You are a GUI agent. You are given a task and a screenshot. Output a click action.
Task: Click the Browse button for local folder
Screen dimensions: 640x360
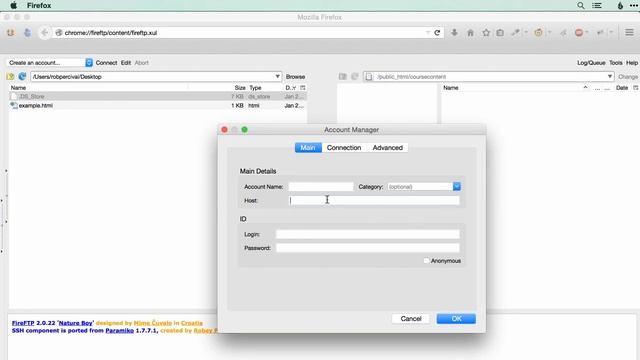[296, 77]
